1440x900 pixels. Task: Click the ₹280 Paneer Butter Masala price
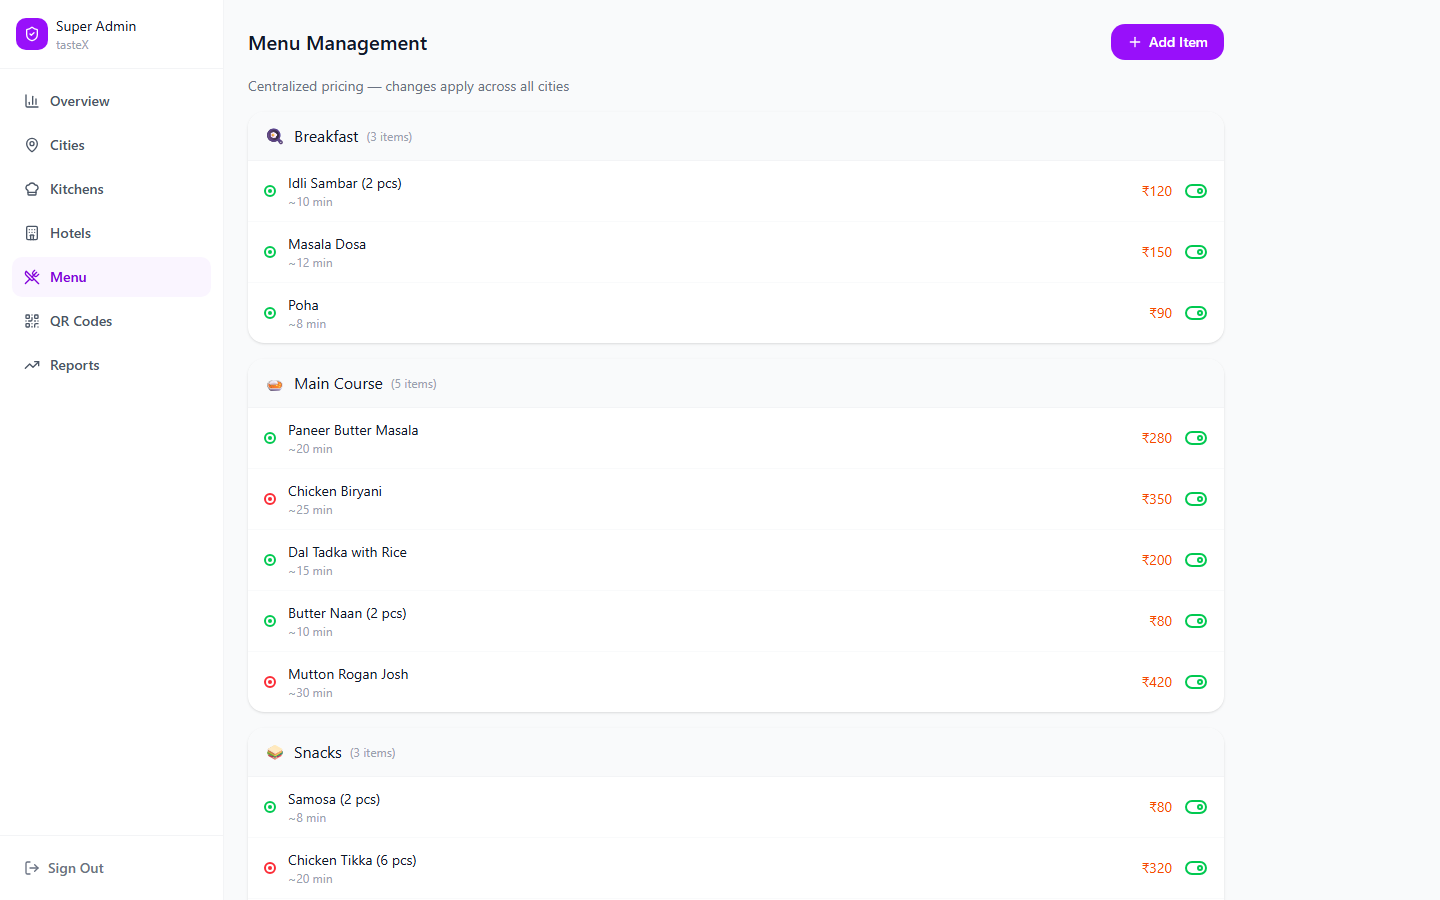(1157, 438)
